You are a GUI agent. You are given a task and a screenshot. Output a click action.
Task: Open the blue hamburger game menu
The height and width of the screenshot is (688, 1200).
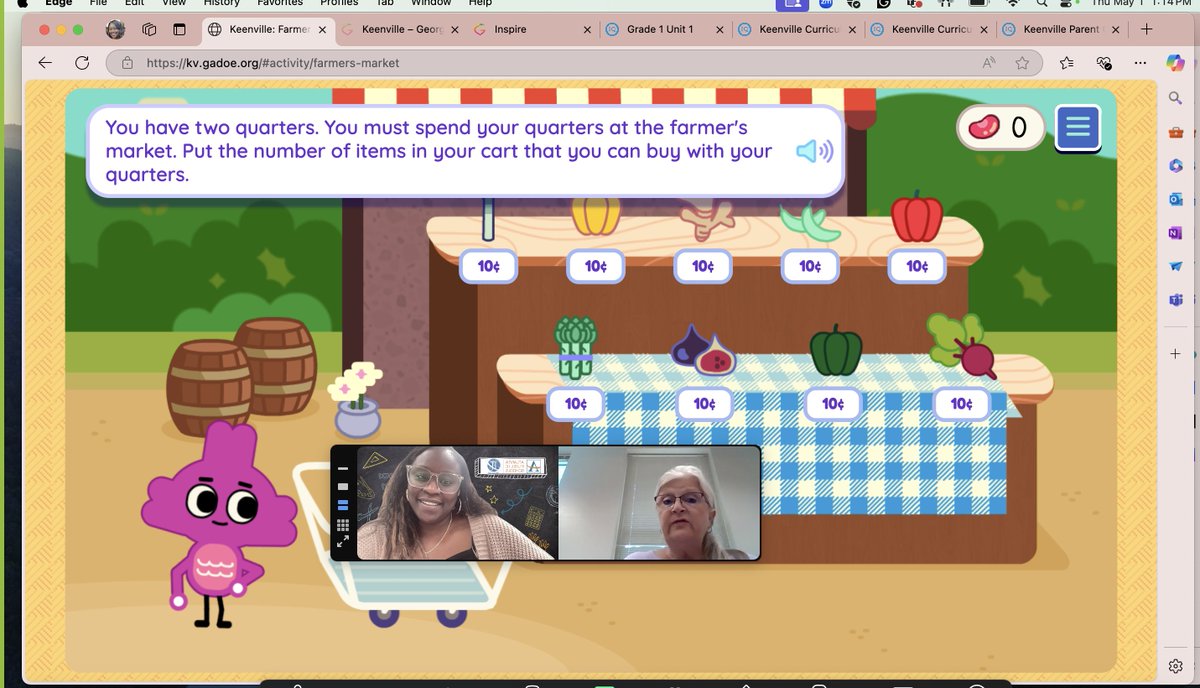[1077, 127]
